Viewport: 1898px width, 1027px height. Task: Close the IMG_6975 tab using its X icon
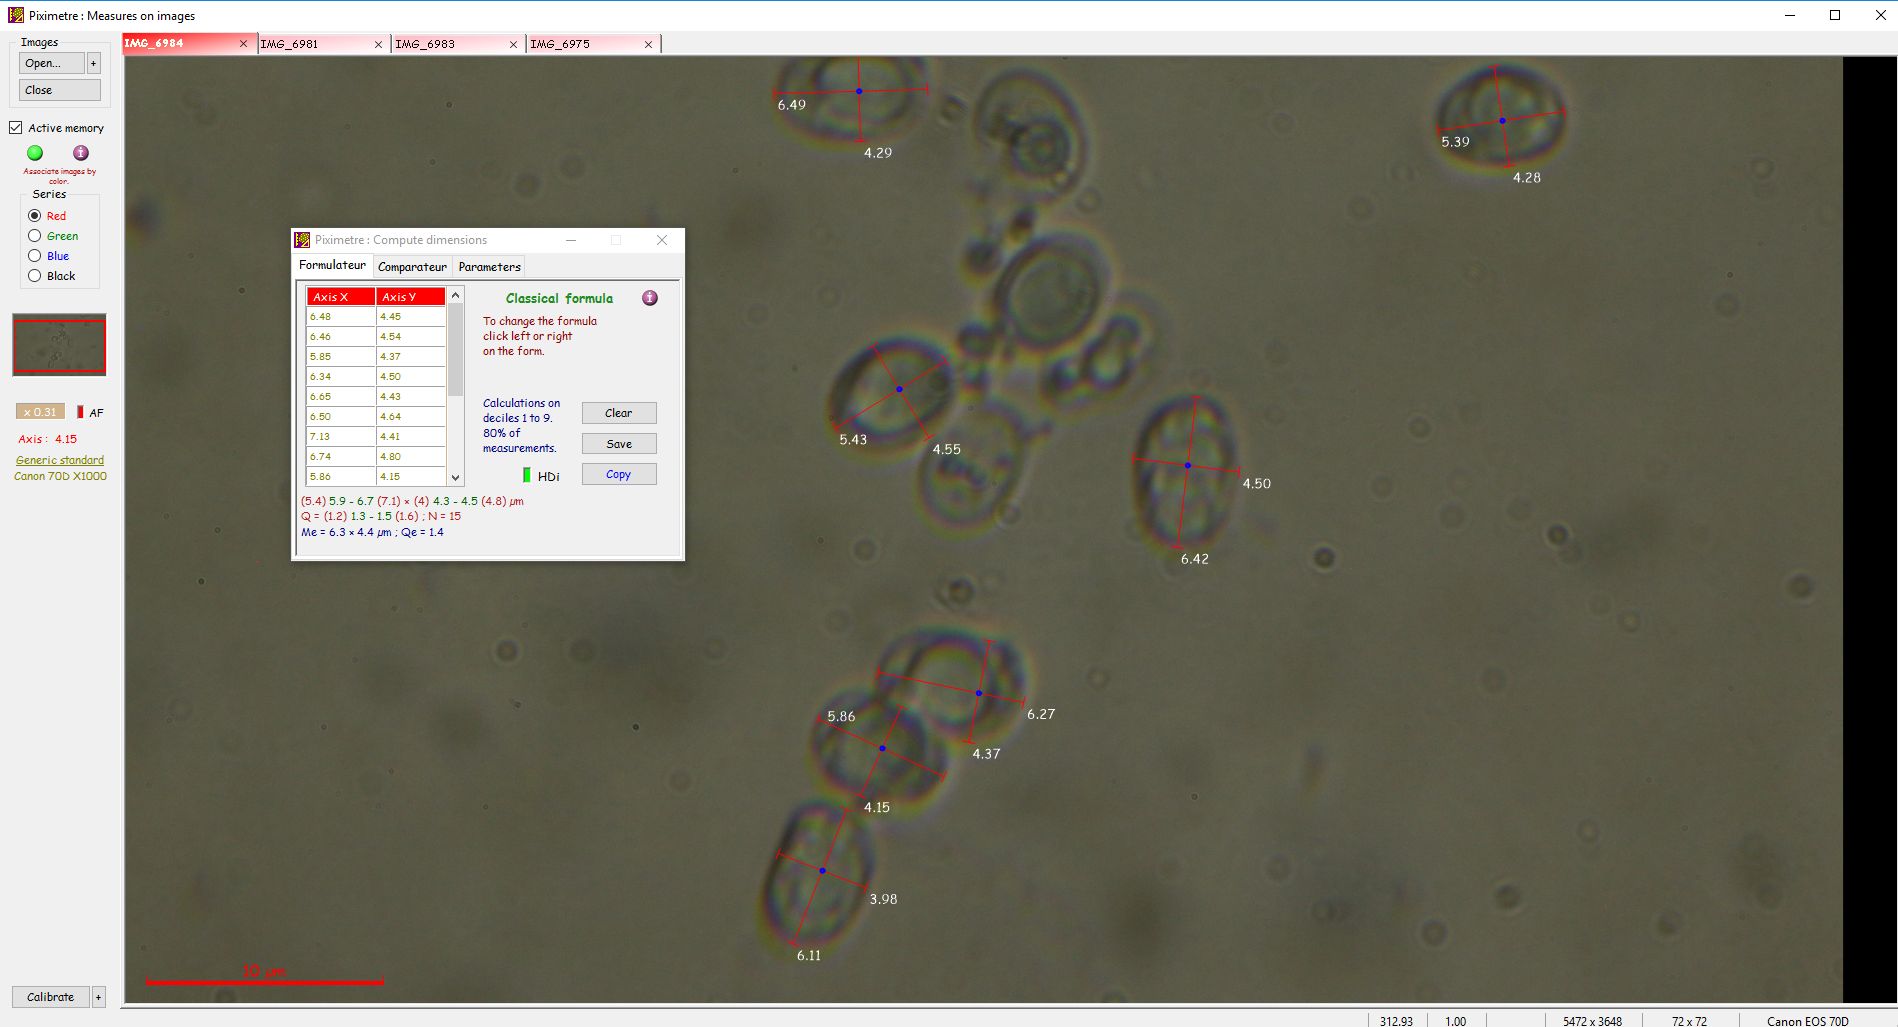(648, 44)
